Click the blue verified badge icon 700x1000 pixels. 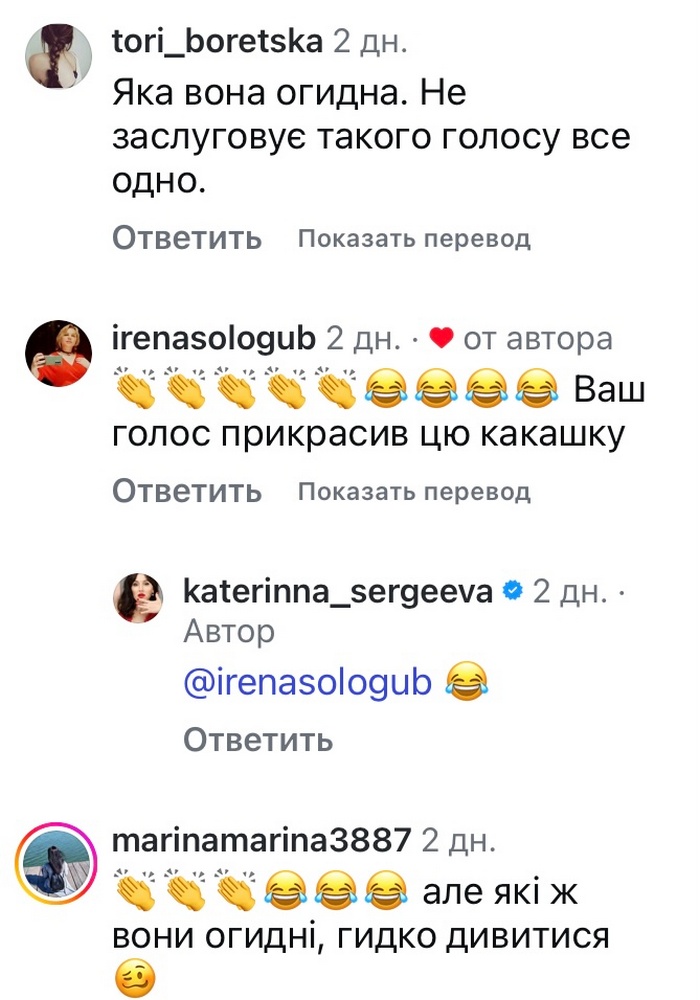[513, 592]
